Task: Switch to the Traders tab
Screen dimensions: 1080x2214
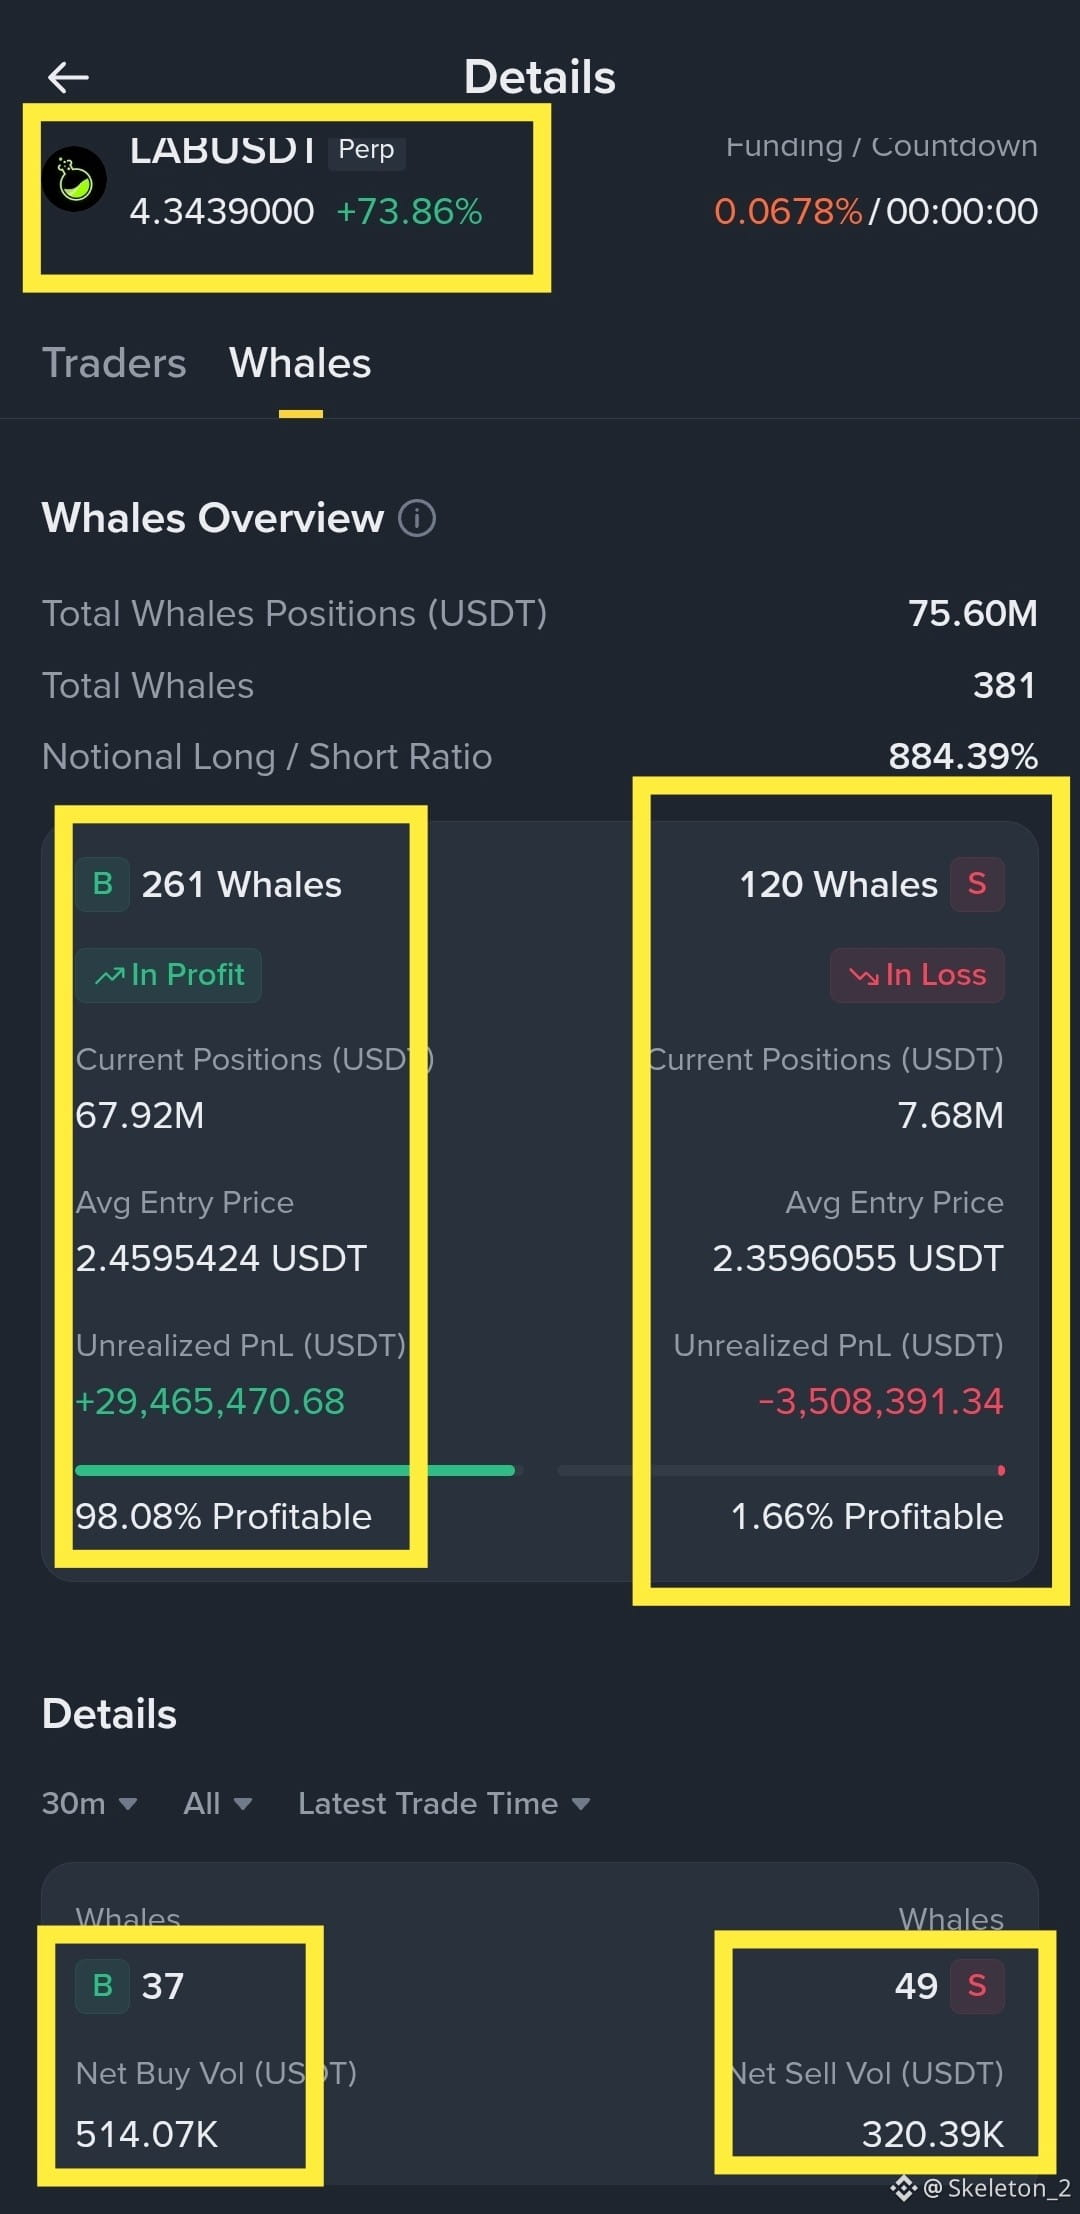Action: pyautogui.click(x=114, y=363)
